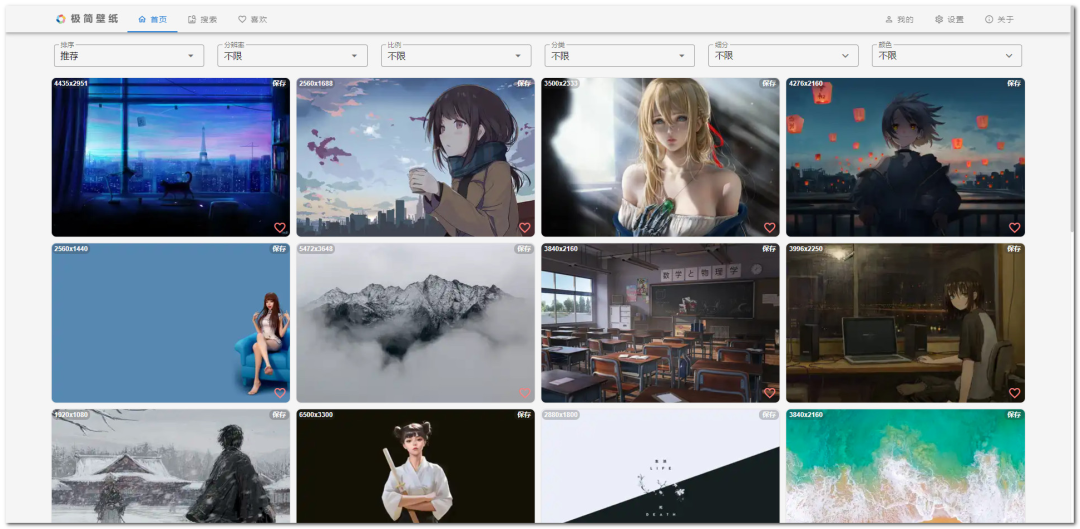Expand the 分辨率 filter dropdown
1080x529 pixels.
293,55
